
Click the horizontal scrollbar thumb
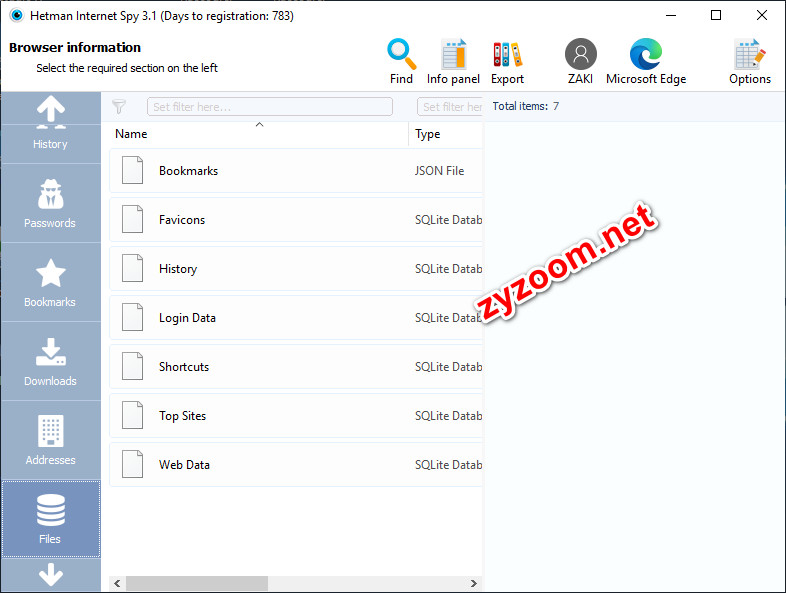197,583
